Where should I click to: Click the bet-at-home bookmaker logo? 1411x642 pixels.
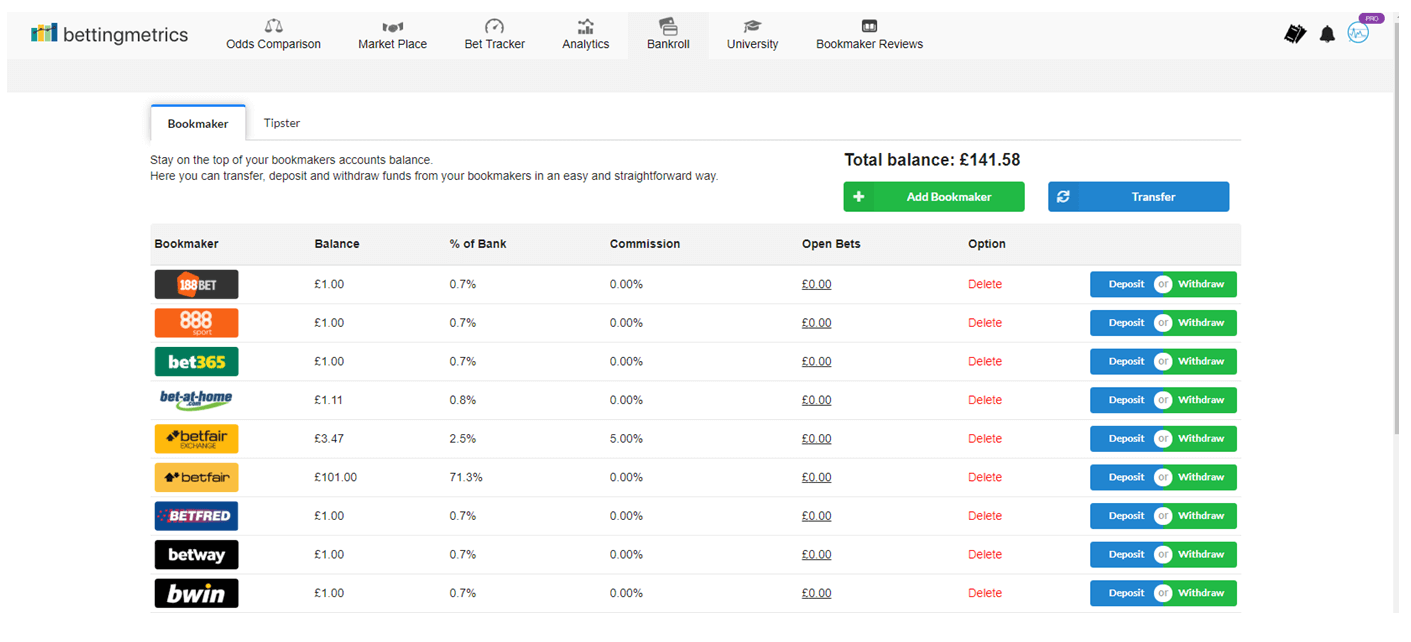[196, 400]
